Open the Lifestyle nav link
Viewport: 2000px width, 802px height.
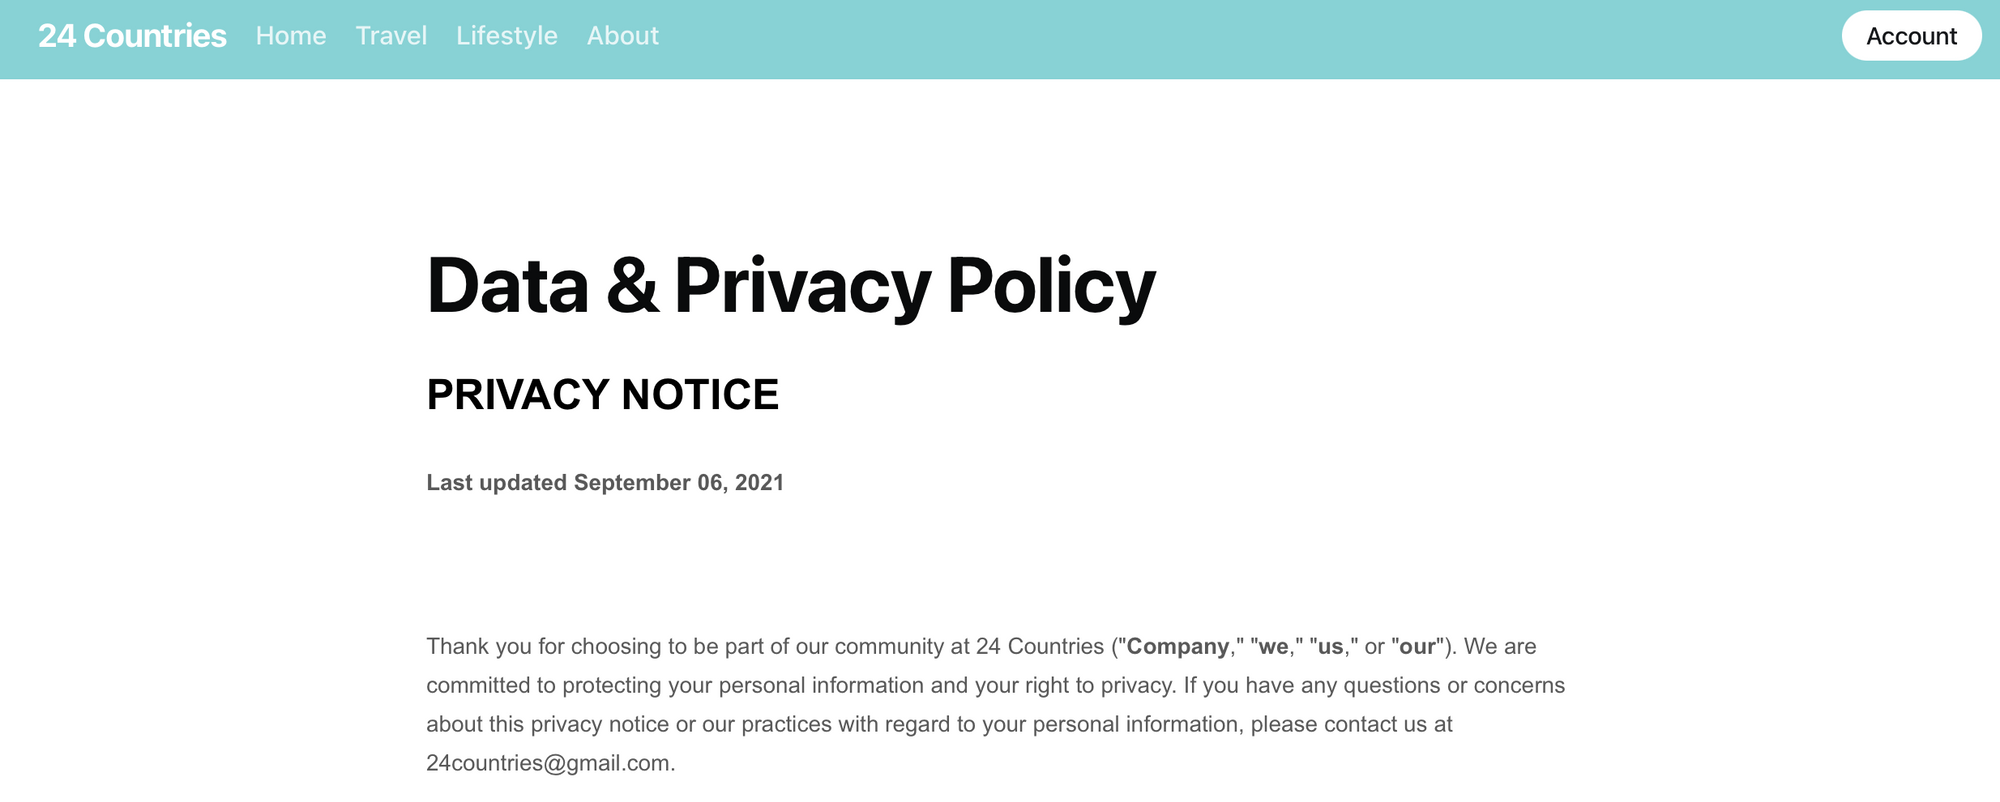507,36
